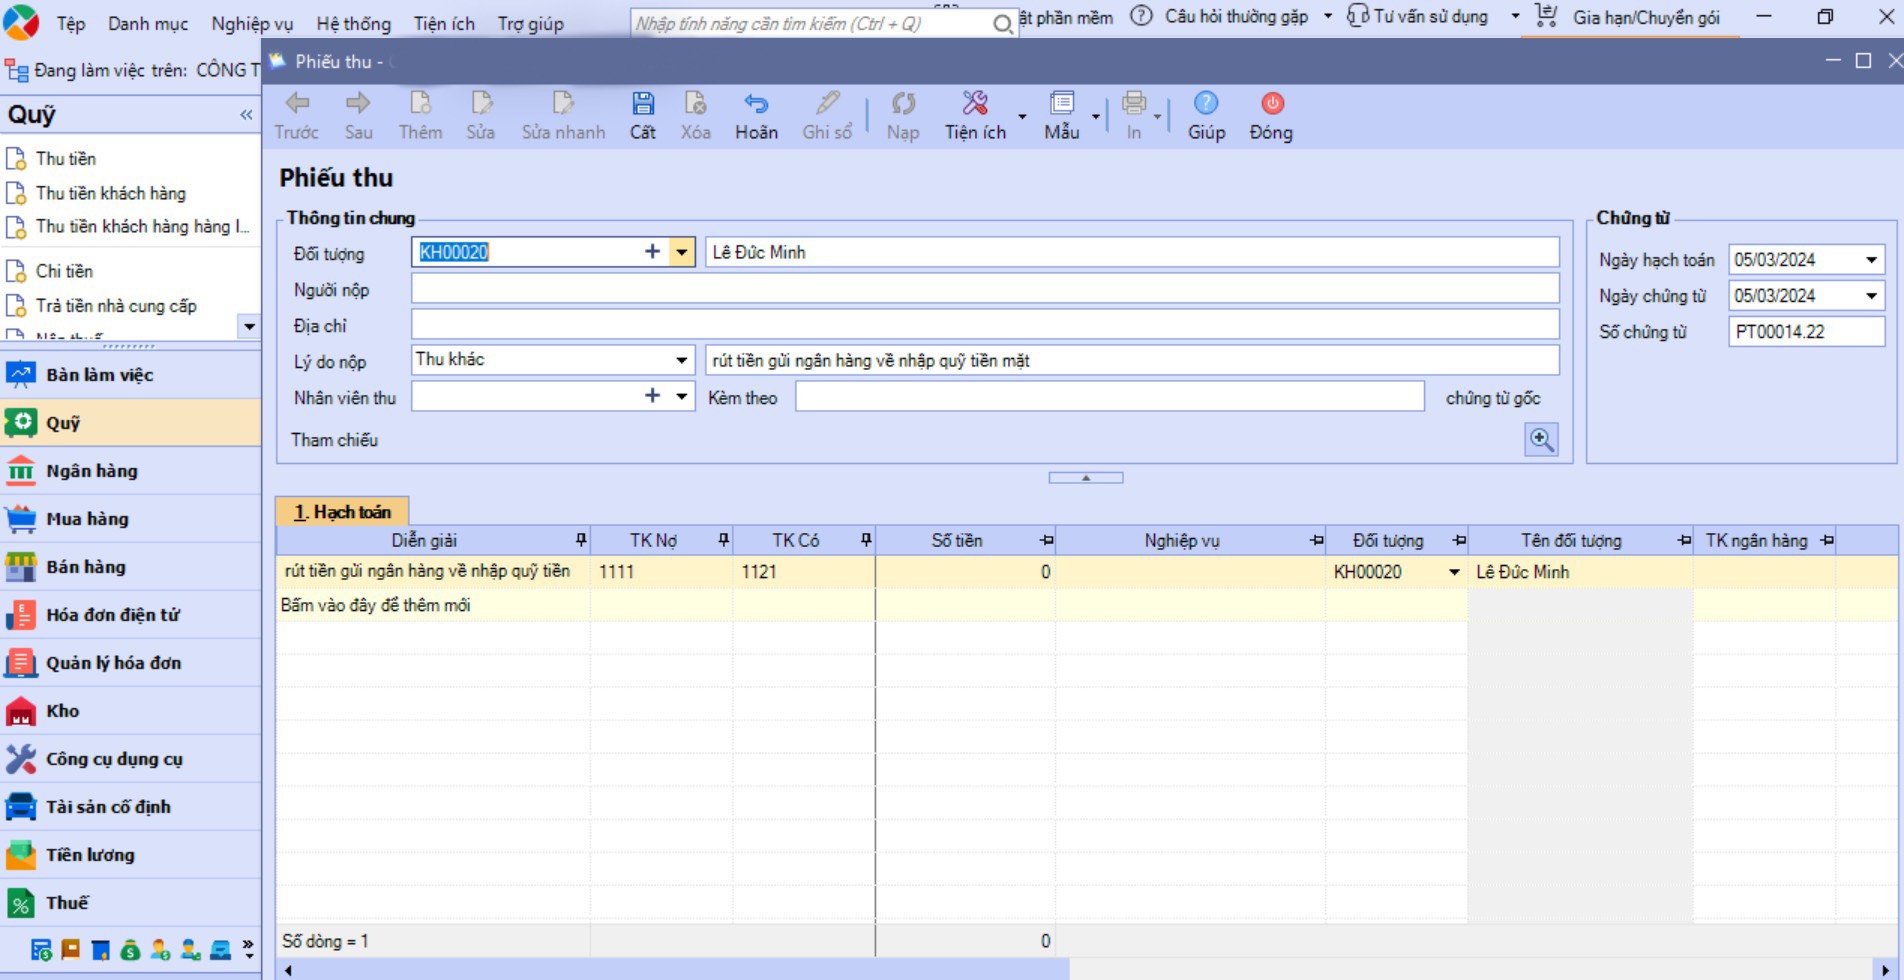
Task: Click Thu tiền khách hàng link
Action: pyautogui.click(x=110, y=193)
